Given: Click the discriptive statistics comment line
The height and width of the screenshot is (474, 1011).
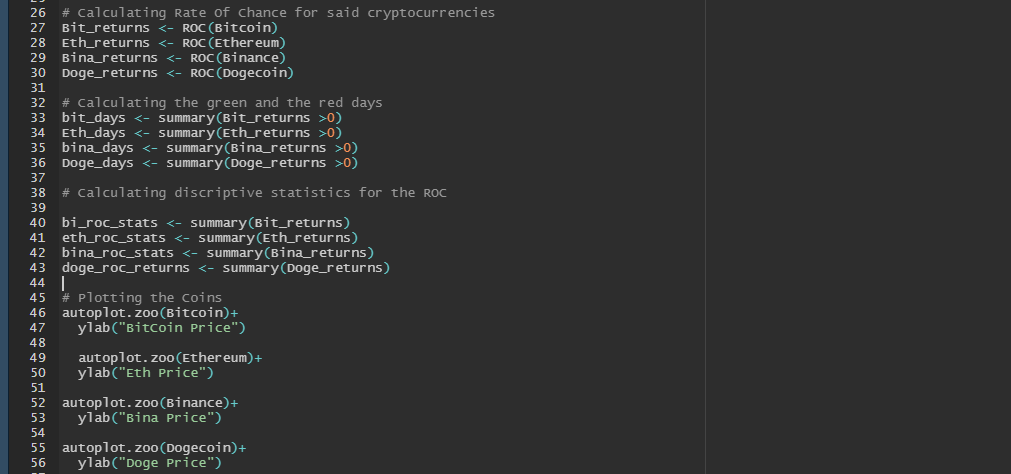Looking at the screenshot, I should click(254, 193).
